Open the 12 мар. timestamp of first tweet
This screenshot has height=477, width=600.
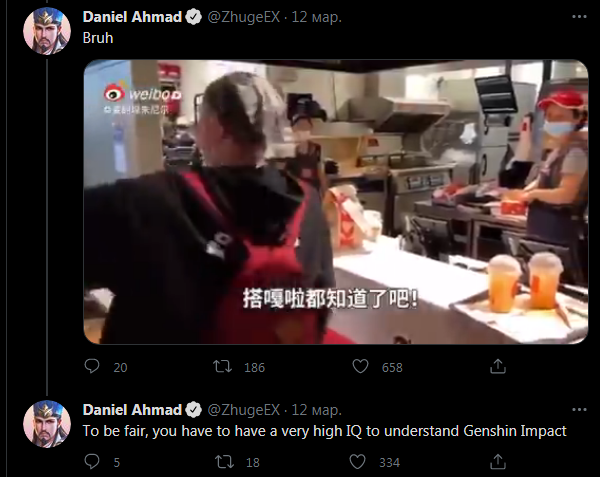[x=316, y=17]
